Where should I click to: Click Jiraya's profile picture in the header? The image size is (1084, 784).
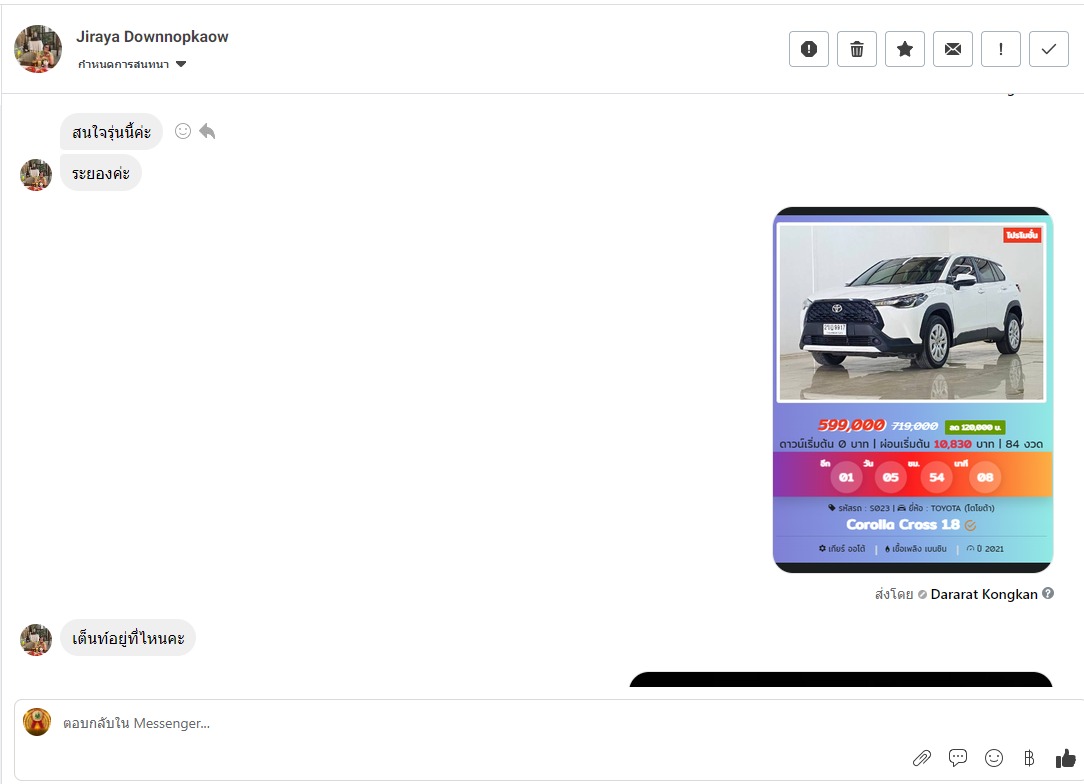pos(38,48)
